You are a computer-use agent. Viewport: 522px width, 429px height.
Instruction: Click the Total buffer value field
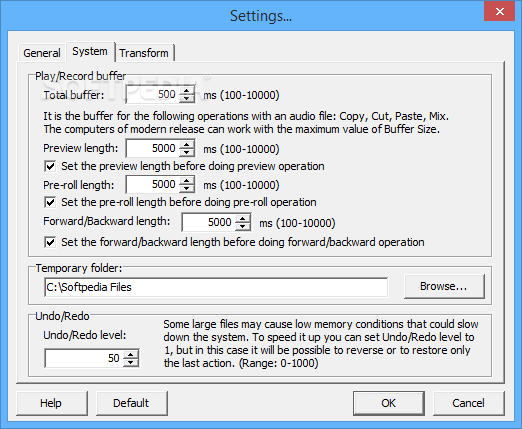pos(153,95)
